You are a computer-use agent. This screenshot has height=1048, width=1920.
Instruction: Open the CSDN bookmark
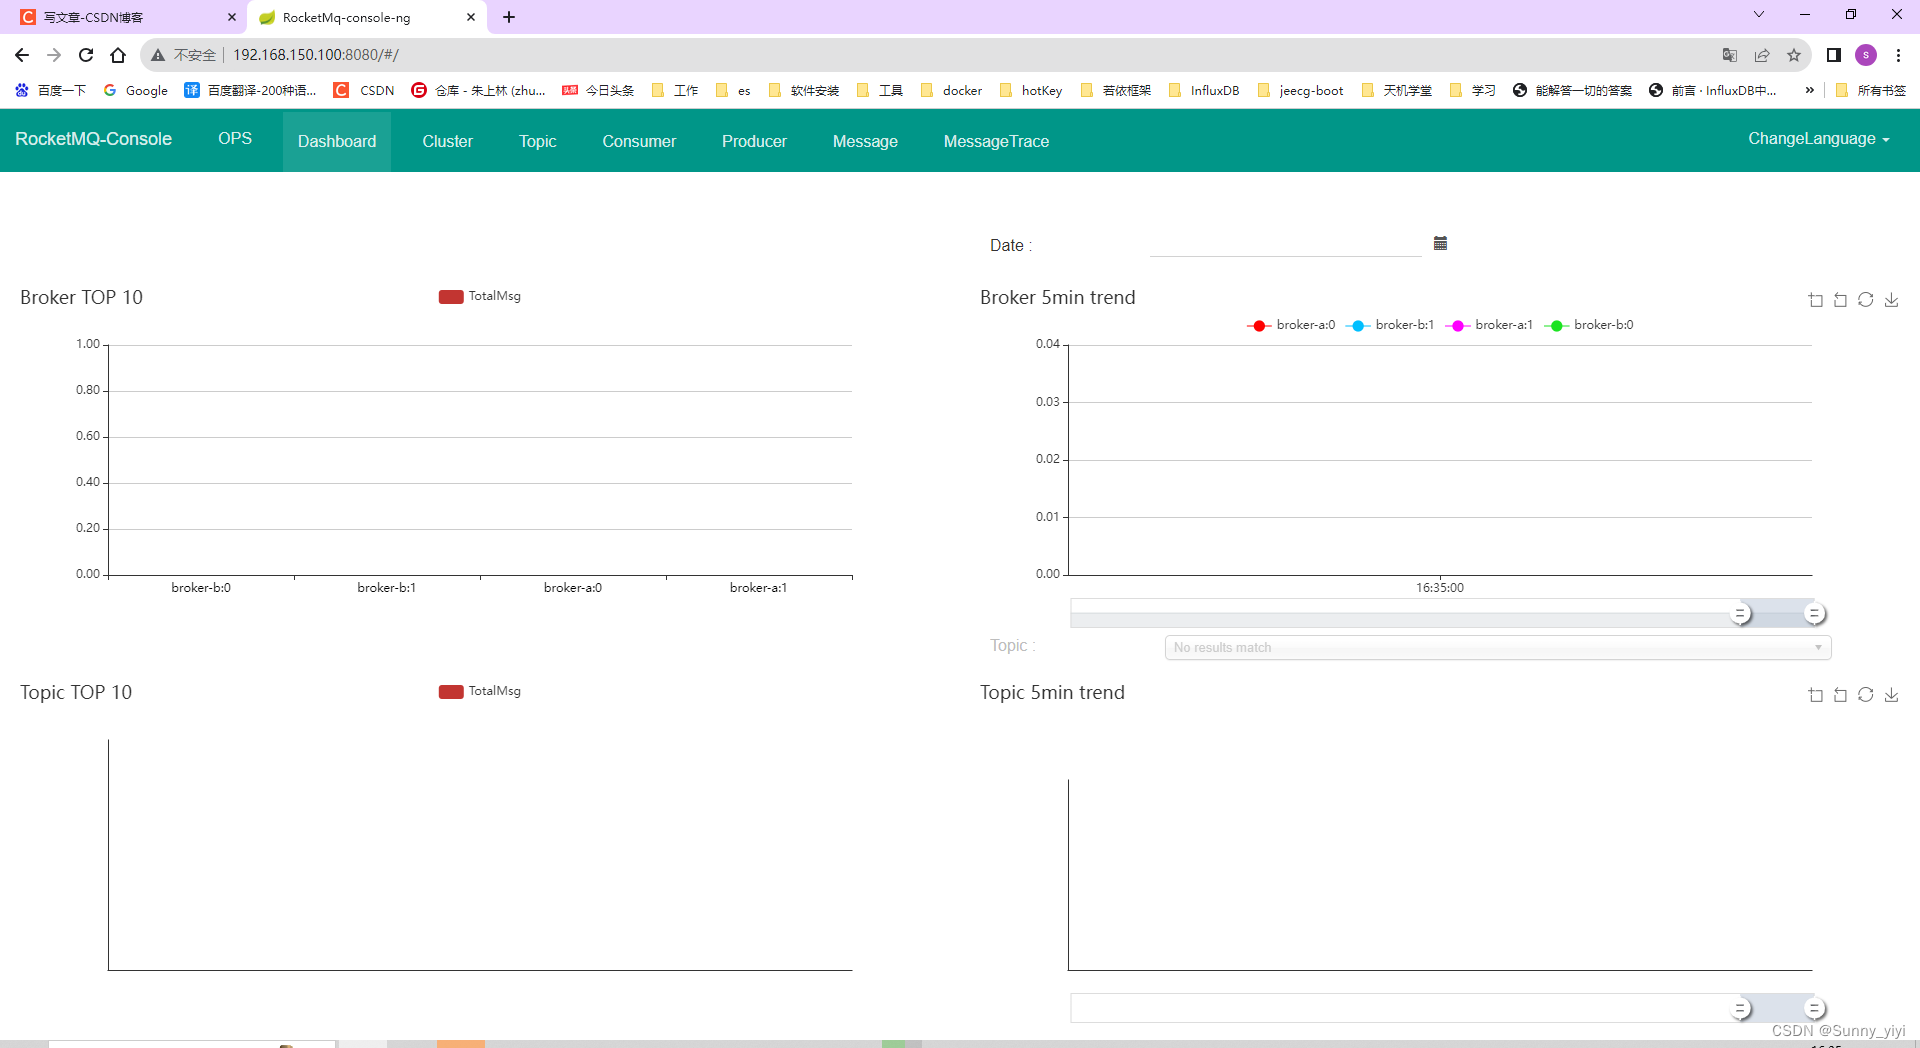pyautogui.click(x=364, y=90)
